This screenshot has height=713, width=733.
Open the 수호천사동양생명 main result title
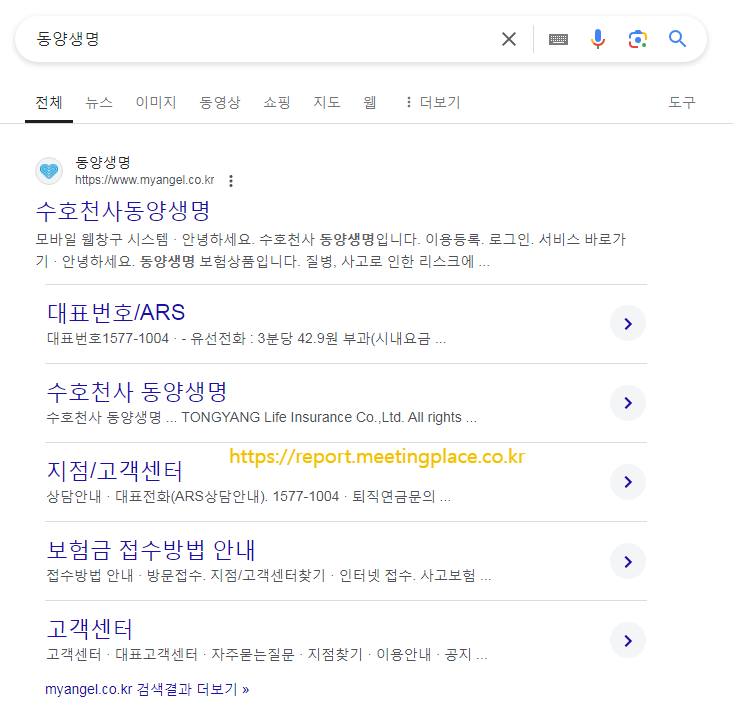pos(123,211)
